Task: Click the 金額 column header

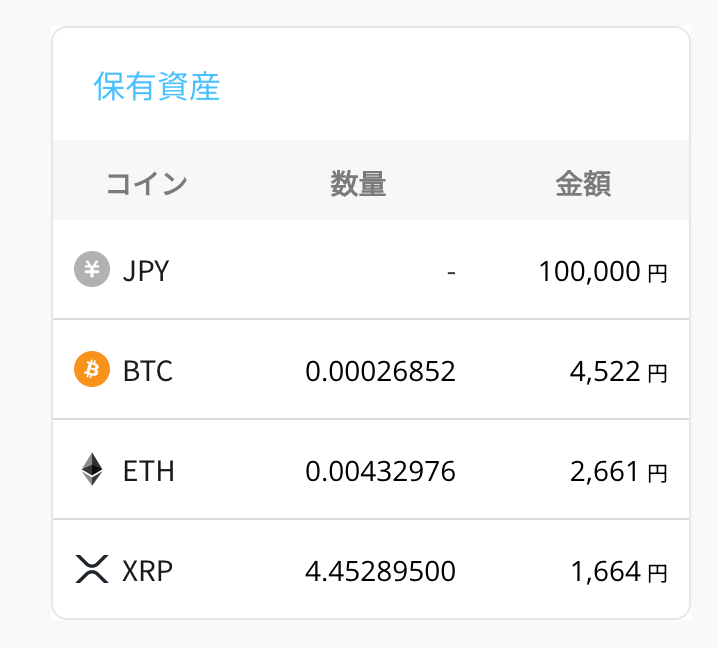Action: 583,184
